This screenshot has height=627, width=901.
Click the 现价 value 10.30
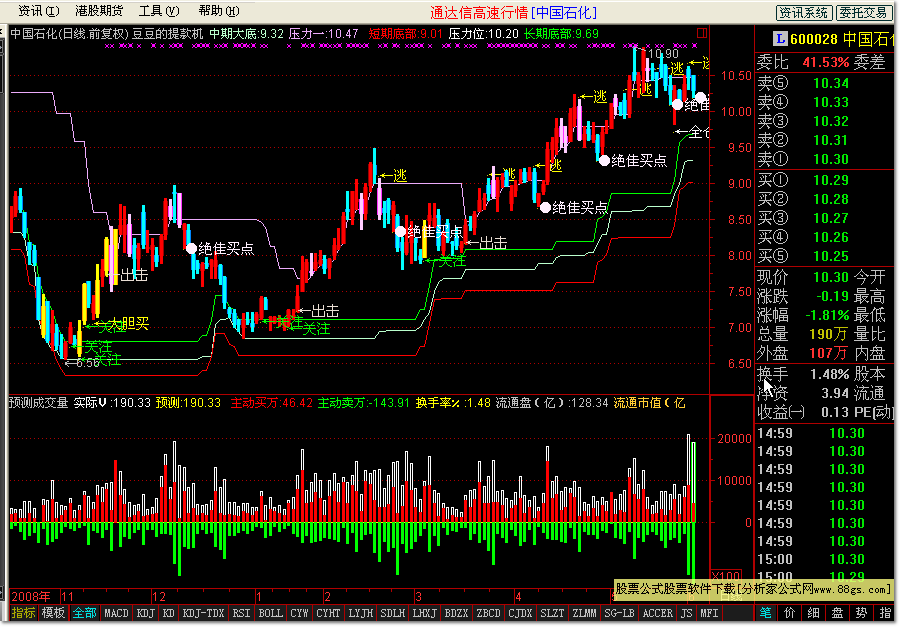point(831,277)
